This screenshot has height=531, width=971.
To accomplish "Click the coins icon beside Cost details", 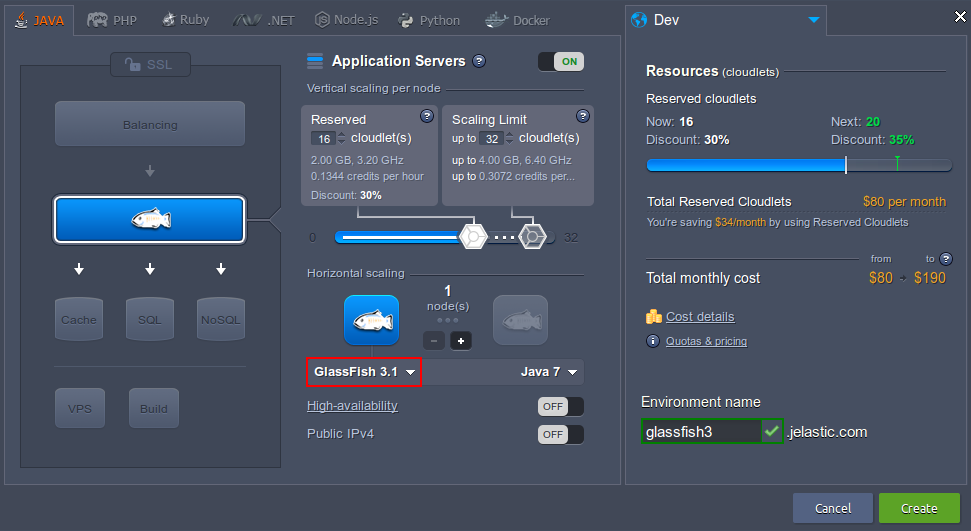I will [x=653, y=317].
